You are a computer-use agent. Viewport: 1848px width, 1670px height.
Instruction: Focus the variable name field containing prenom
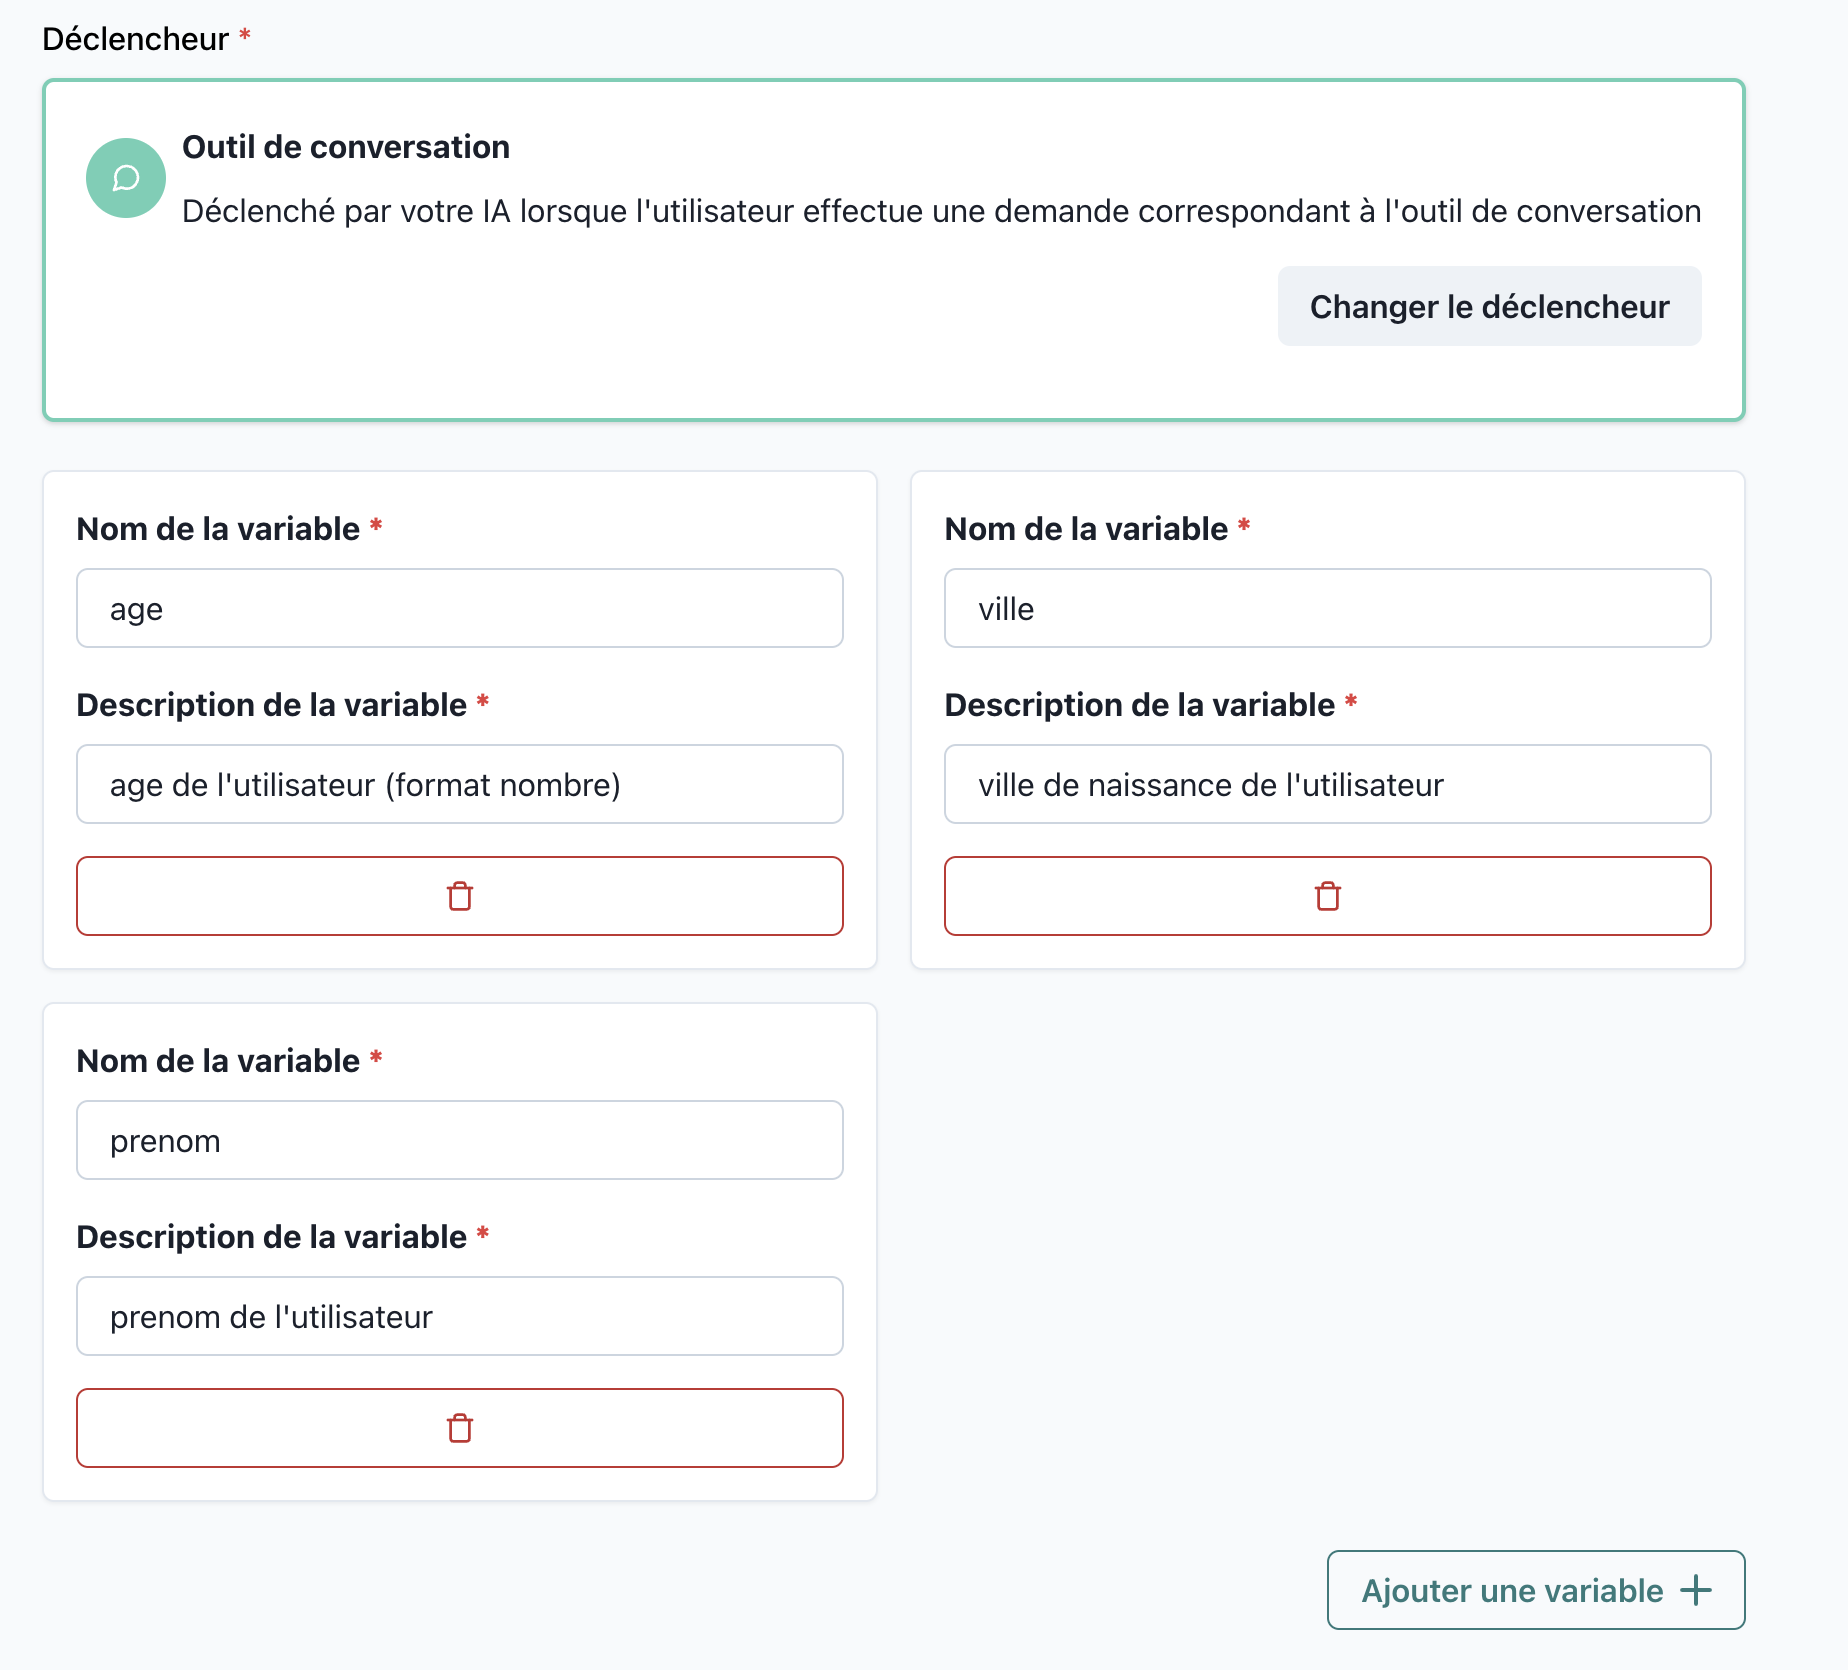460,1140
